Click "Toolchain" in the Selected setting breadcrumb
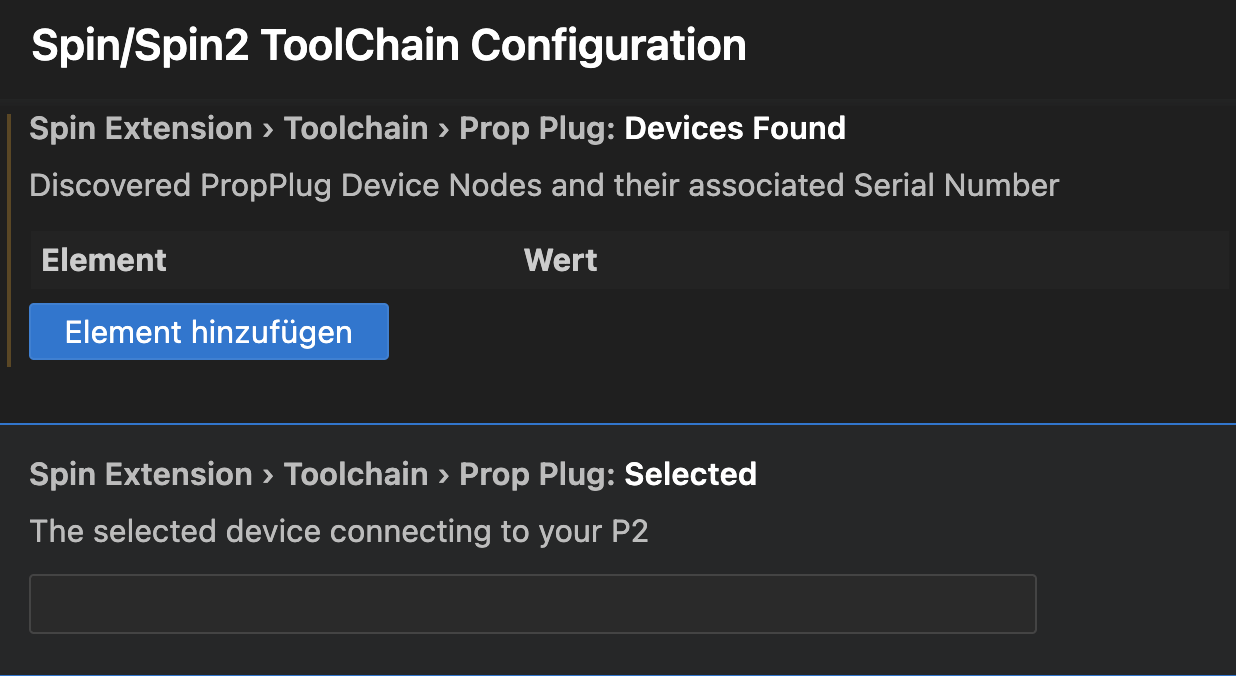This screenshot has width=1236, height=676. tap(356, 474)
